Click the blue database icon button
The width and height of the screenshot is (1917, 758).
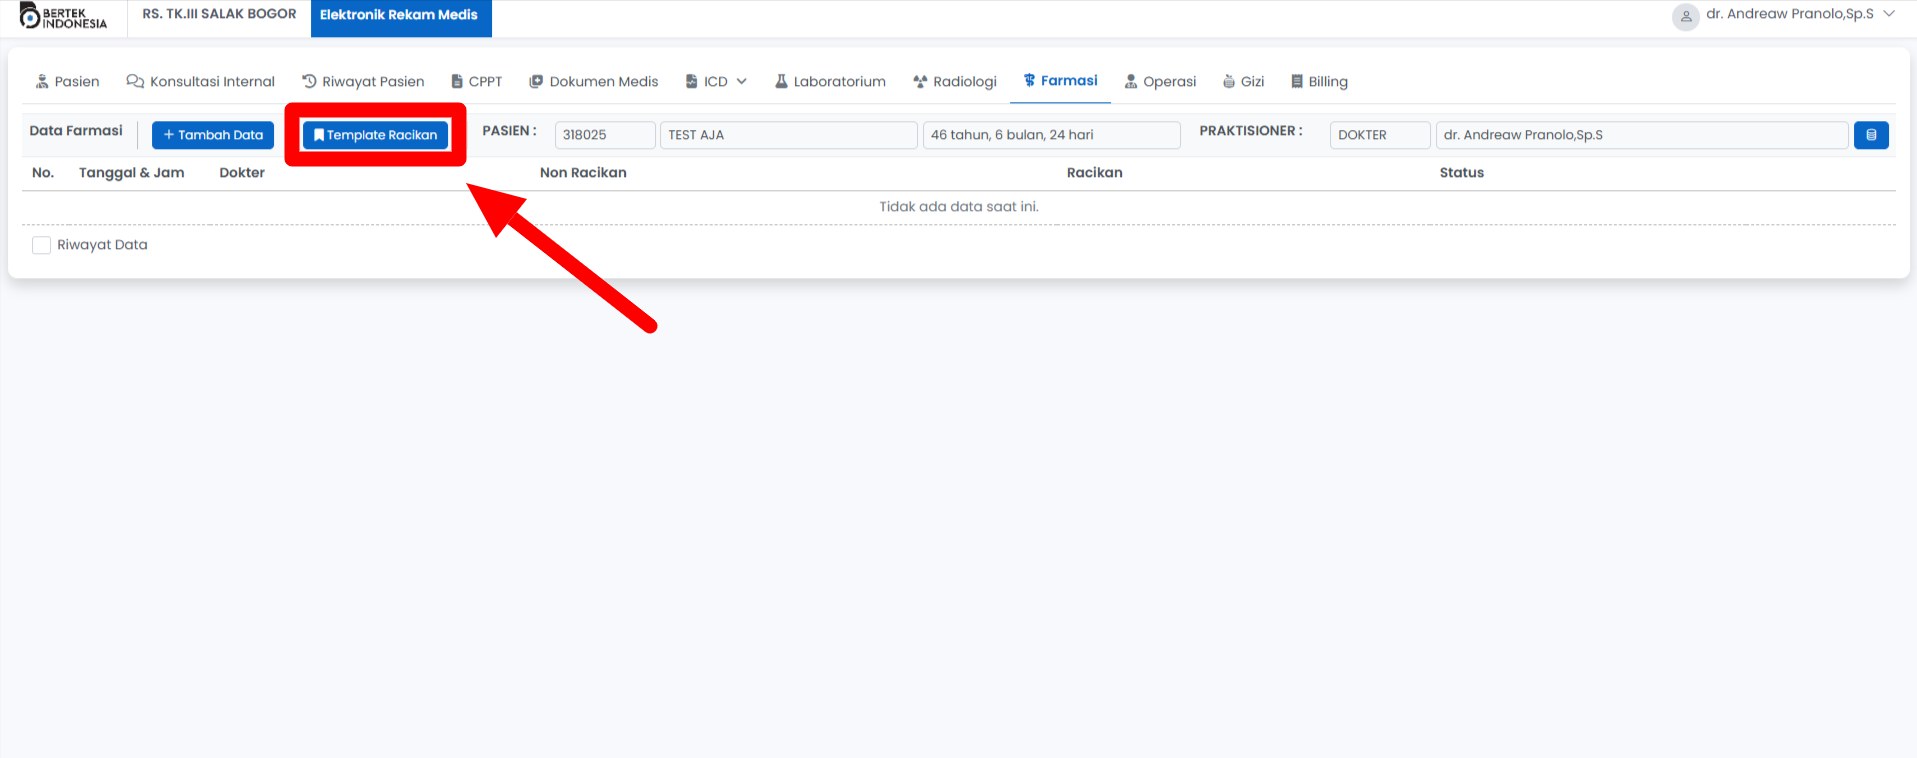[x=1870, y=135]
